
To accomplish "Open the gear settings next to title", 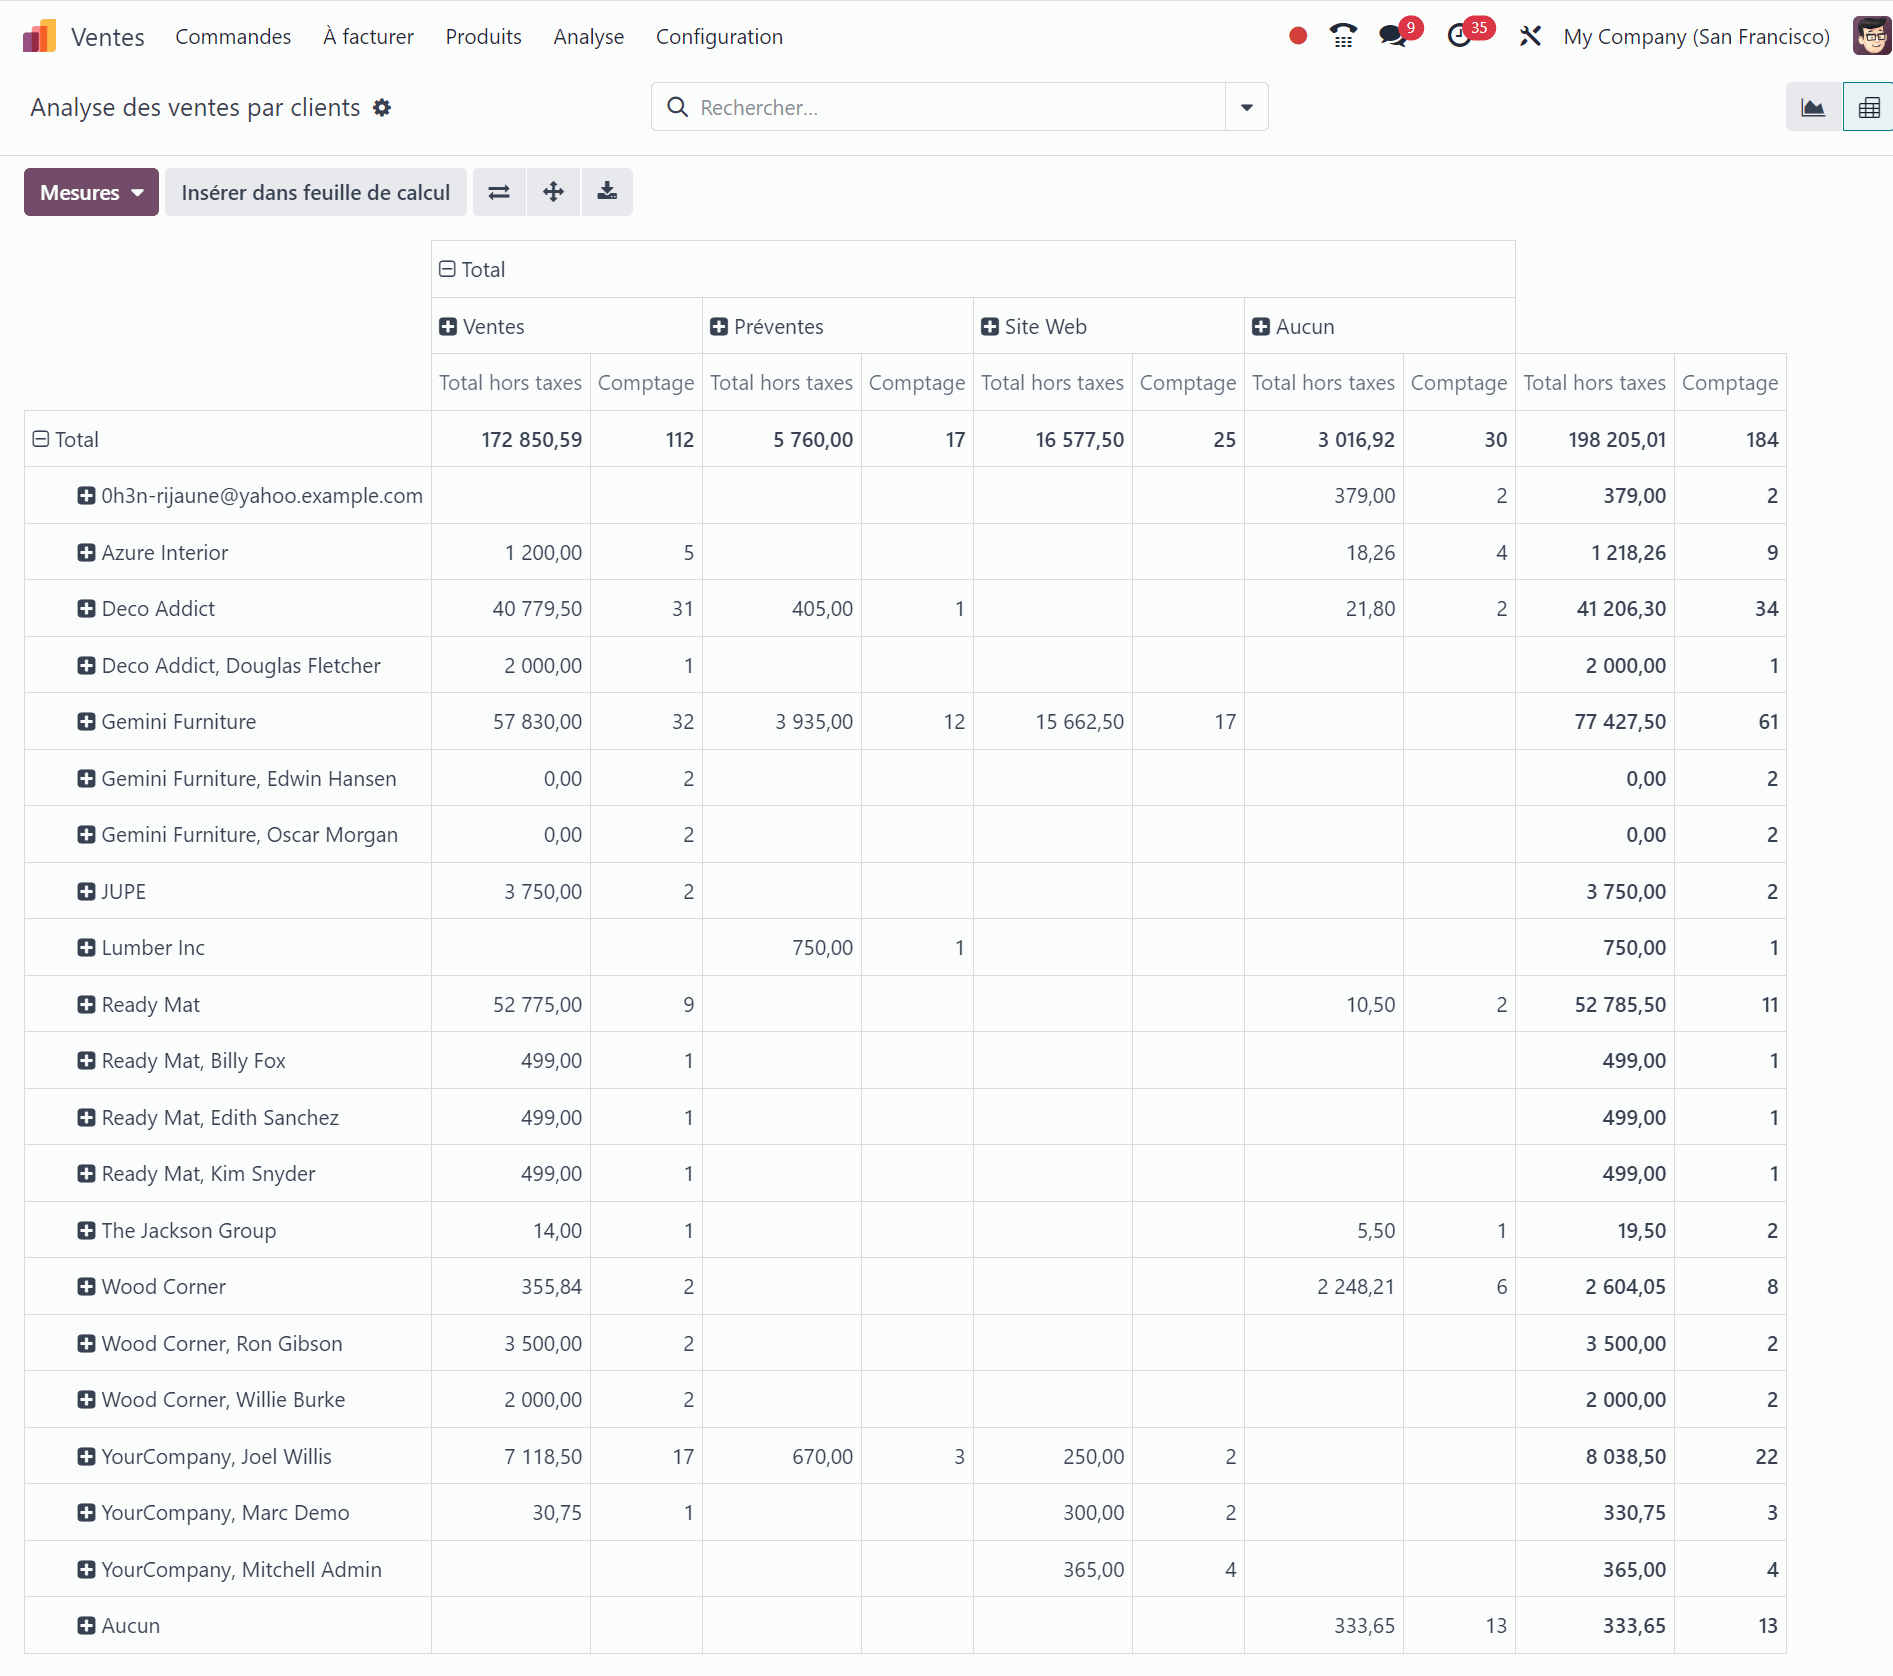I will [x=382, y=108].
